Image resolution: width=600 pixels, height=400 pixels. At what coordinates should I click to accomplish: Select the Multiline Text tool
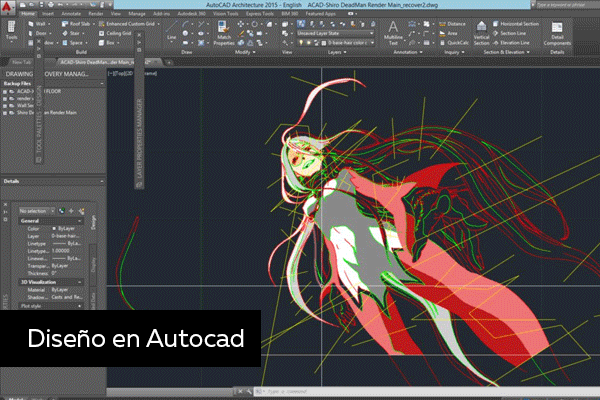[393, 33]
